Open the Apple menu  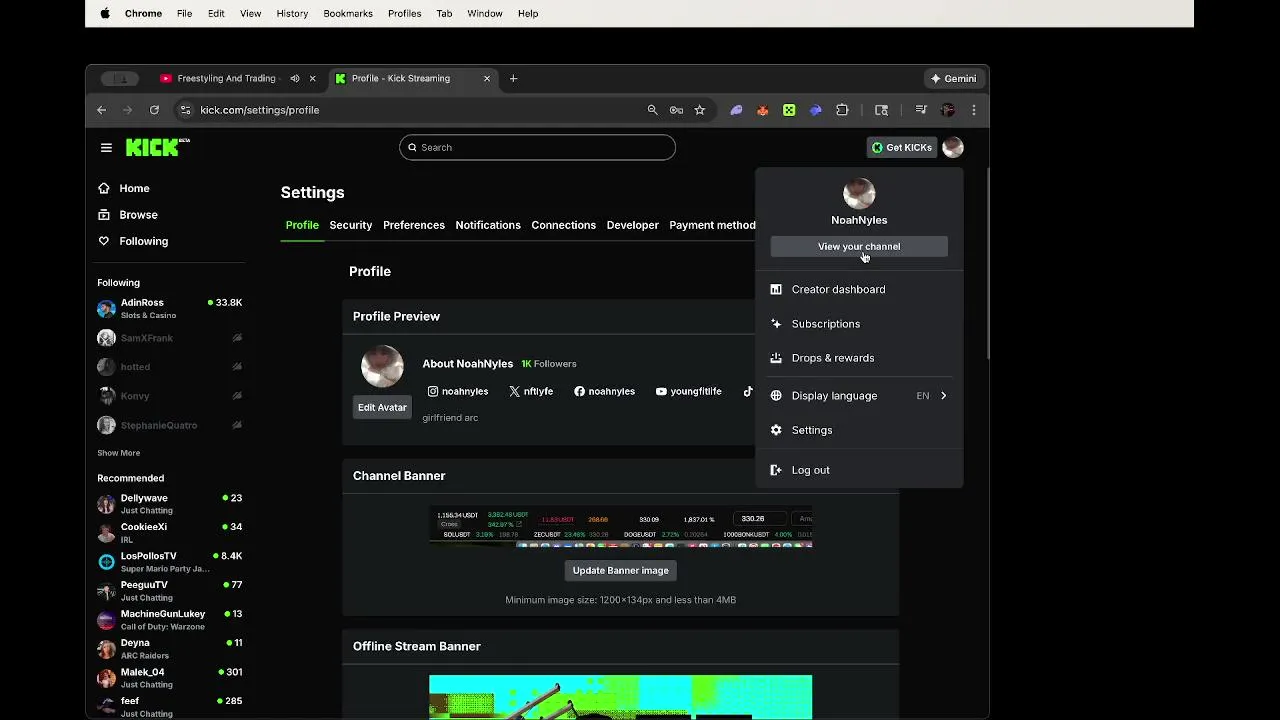[x=105, y=13]
